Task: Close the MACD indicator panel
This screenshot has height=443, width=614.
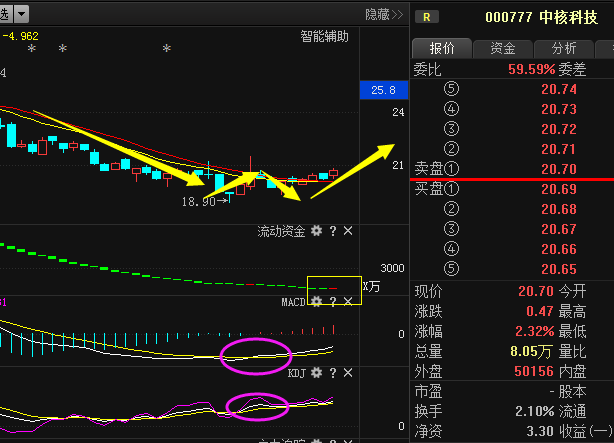Action: click(x=348, y=301)
